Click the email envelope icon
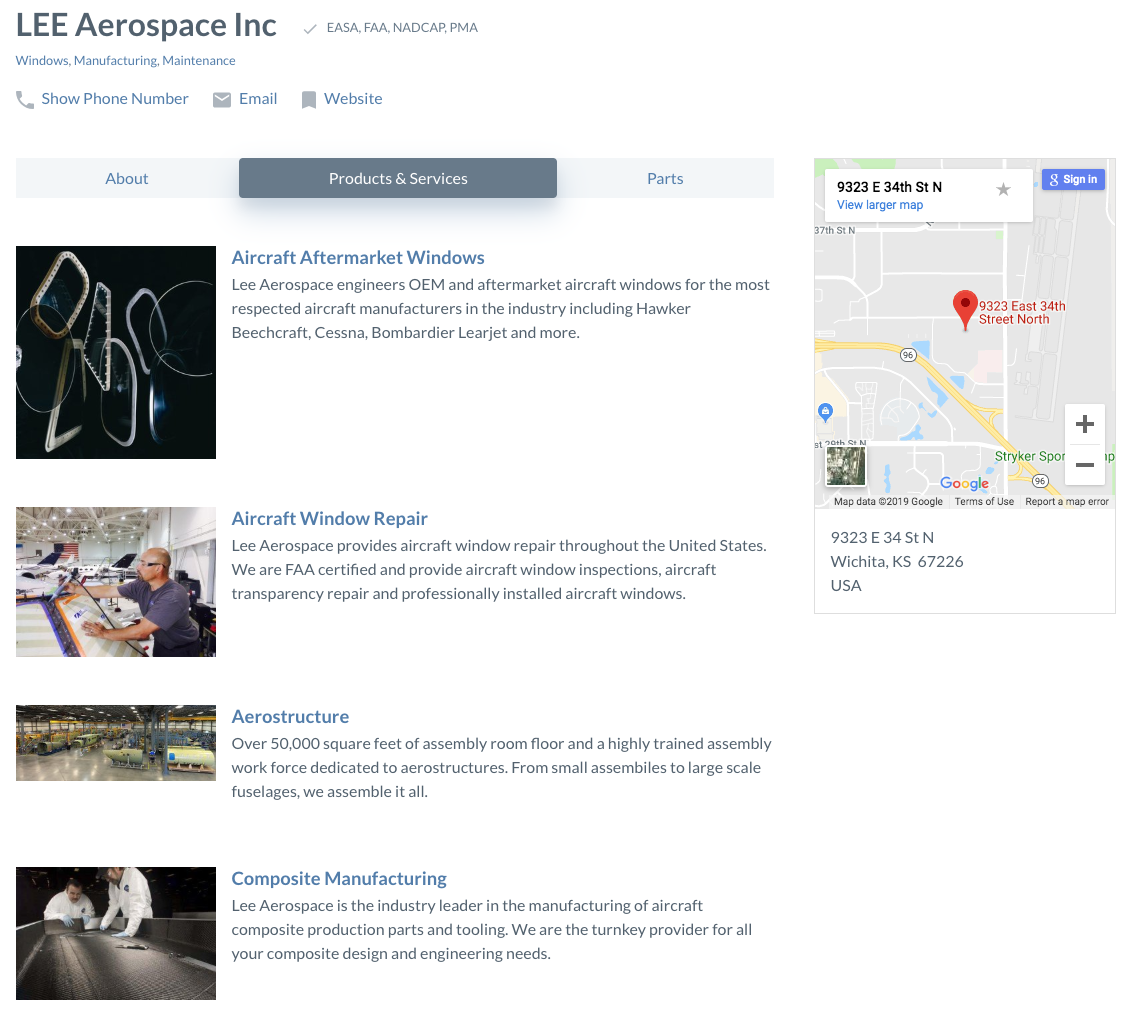Viewport: 1131px width, 1016px height. 221,100
